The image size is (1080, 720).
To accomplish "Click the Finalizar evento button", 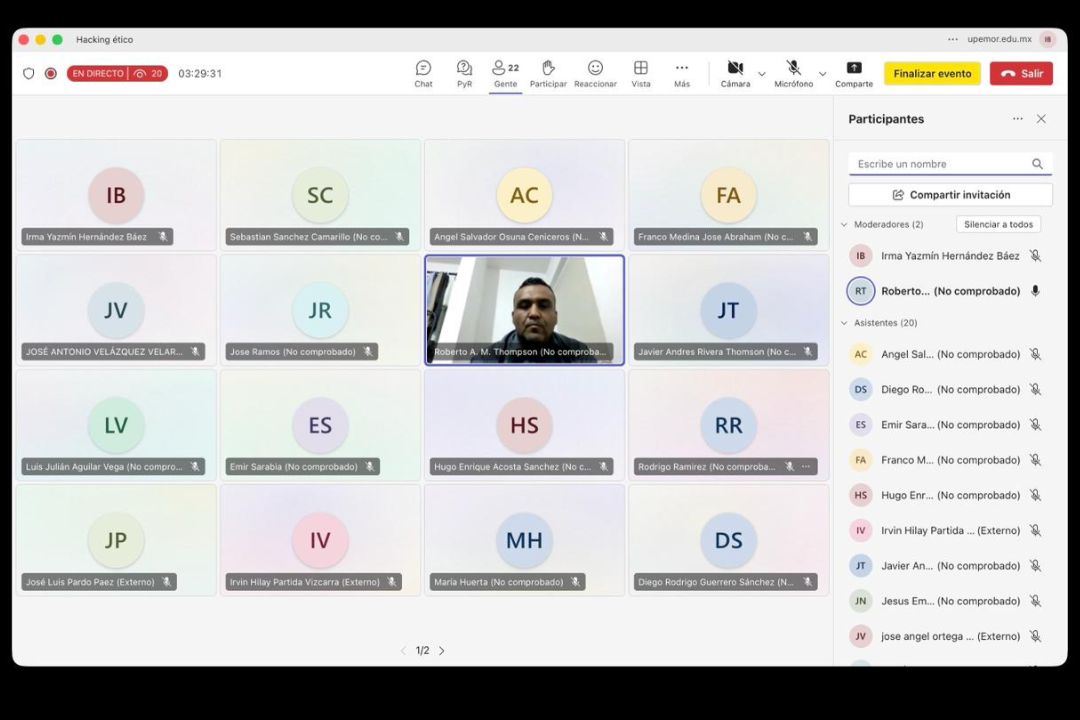I will click(932, 74).
